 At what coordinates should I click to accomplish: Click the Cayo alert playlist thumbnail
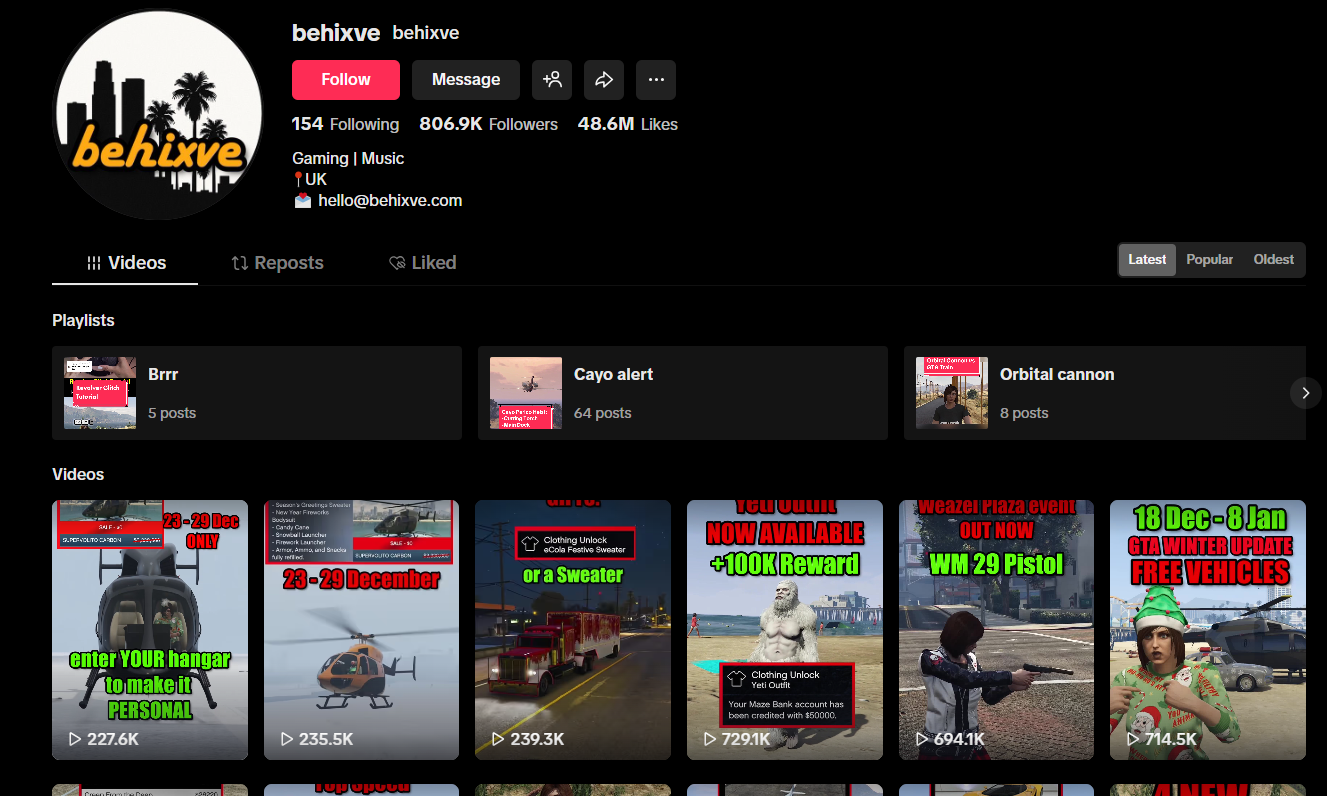(x=526, y=393)
